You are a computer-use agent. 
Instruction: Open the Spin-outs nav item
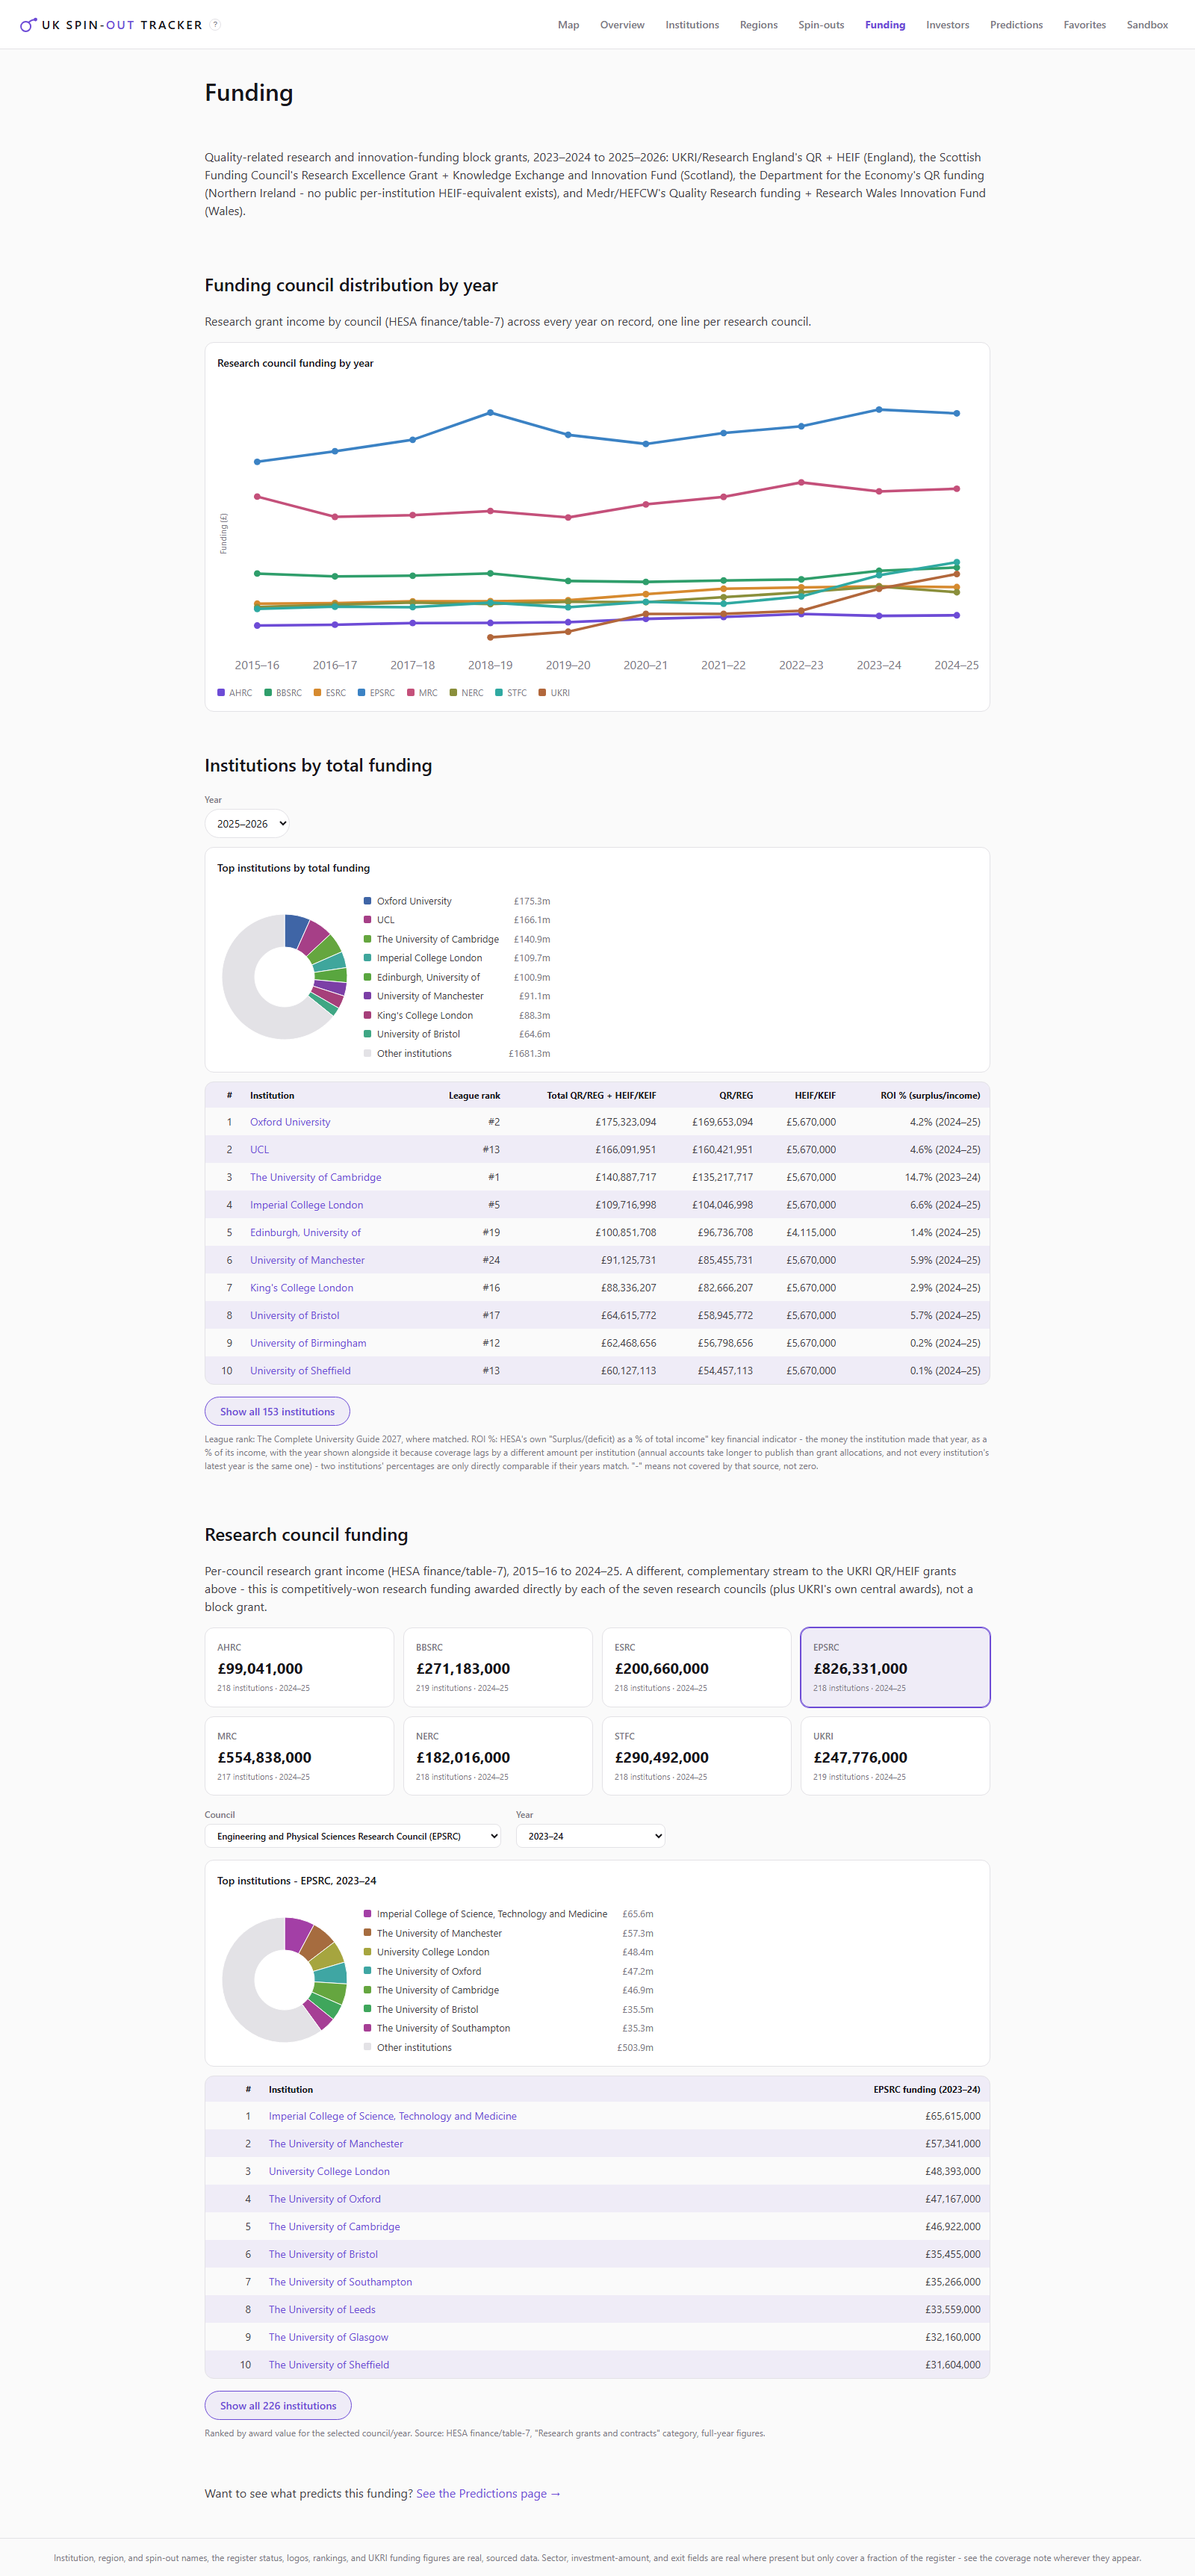[821, 25]
